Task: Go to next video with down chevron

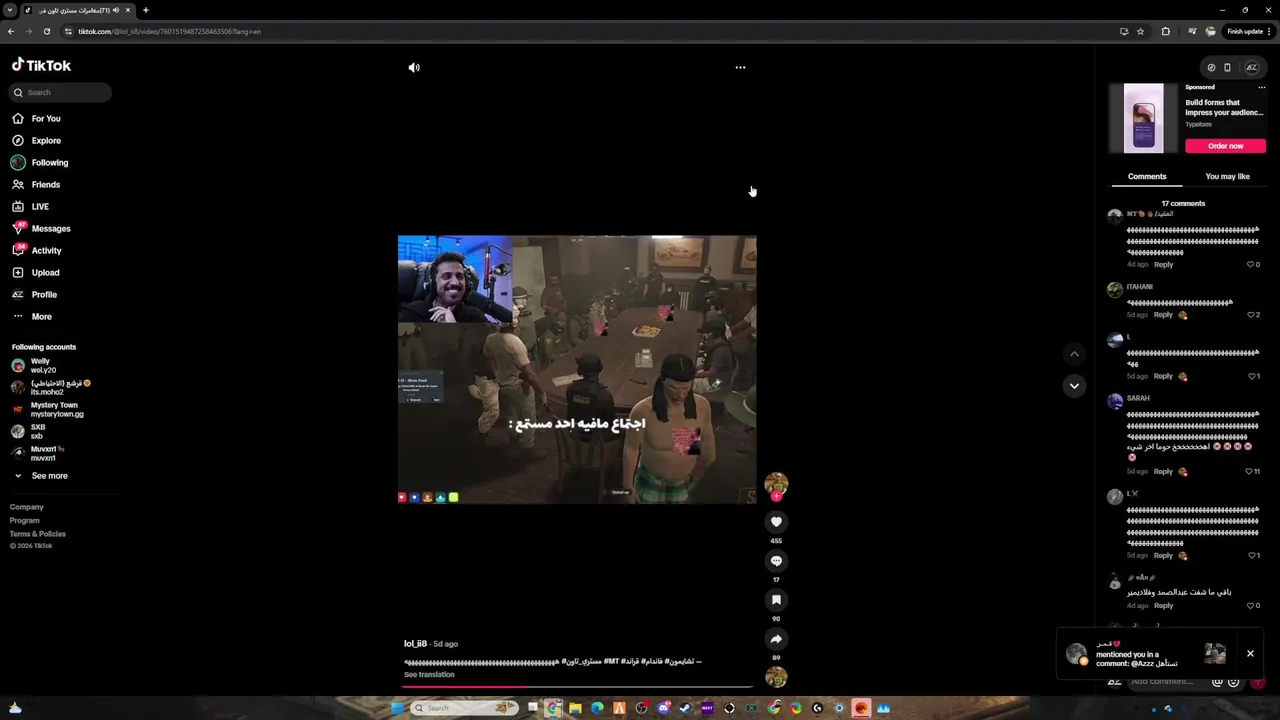Action: click(1074, 386)
